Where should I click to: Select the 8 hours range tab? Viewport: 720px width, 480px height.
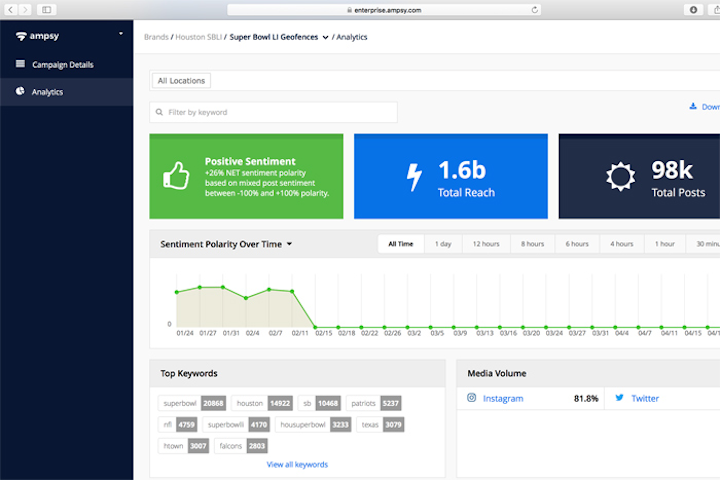click(532, 244)
